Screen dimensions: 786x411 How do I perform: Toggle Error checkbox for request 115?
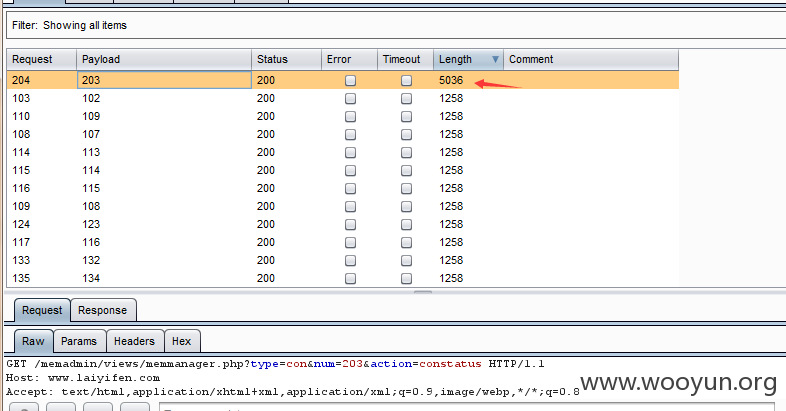point(350,170)
